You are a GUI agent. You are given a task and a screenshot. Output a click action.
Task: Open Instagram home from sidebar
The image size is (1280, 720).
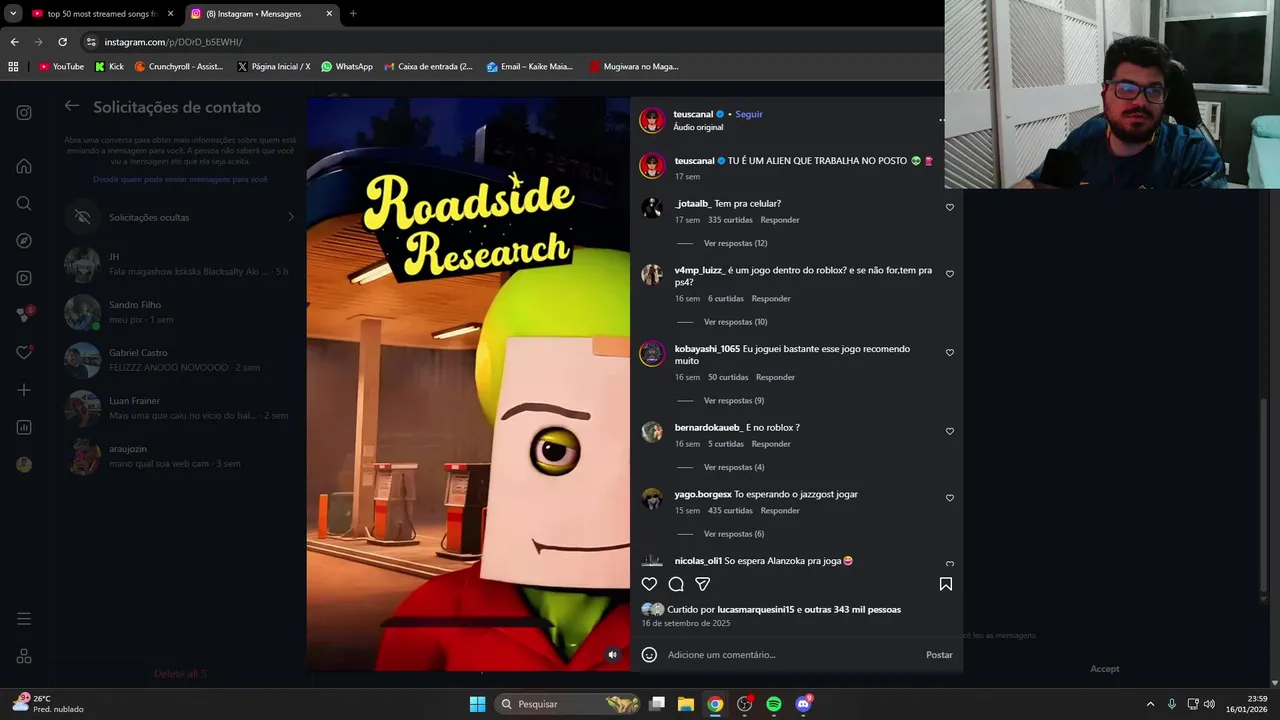(24, 166)
